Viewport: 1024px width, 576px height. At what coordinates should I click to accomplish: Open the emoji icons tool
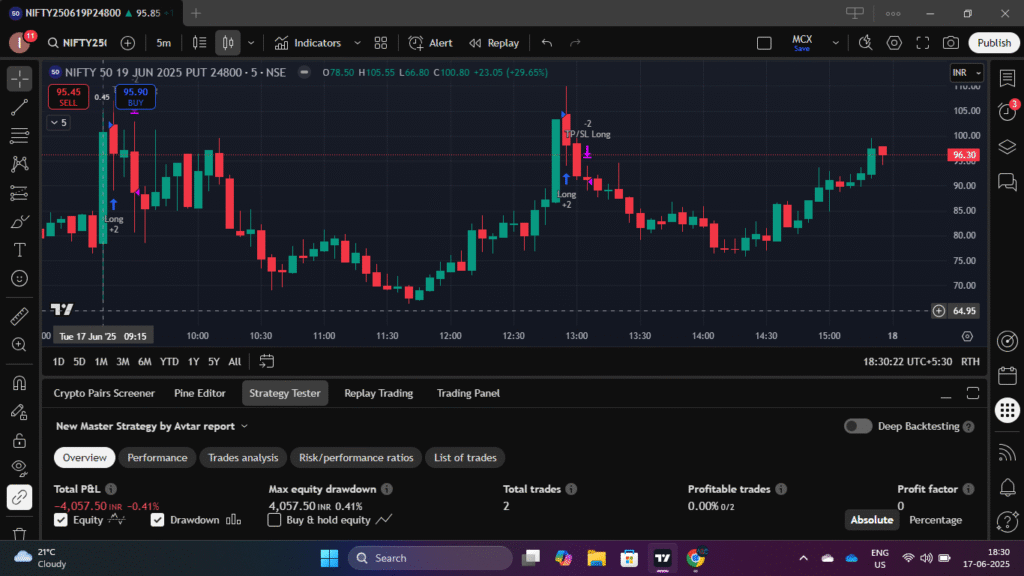pyautogui.click(x=20, y=279)
